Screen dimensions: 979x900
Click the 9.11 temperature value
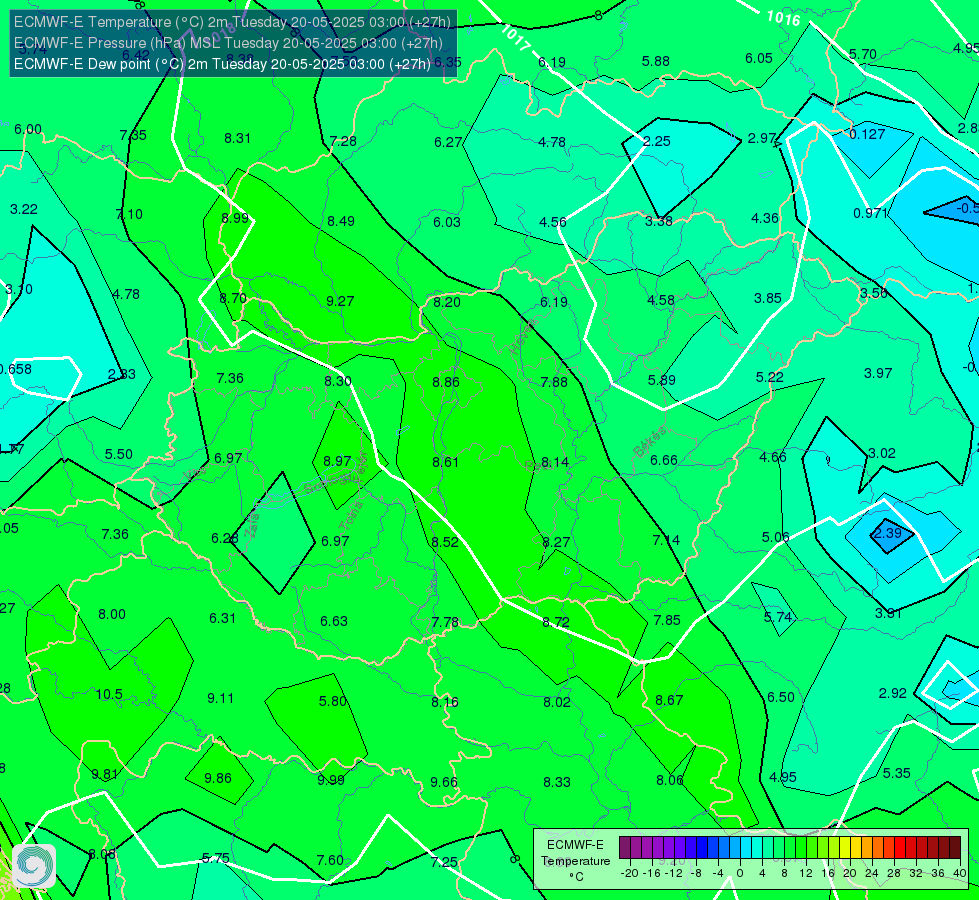(x=220, y=698)
